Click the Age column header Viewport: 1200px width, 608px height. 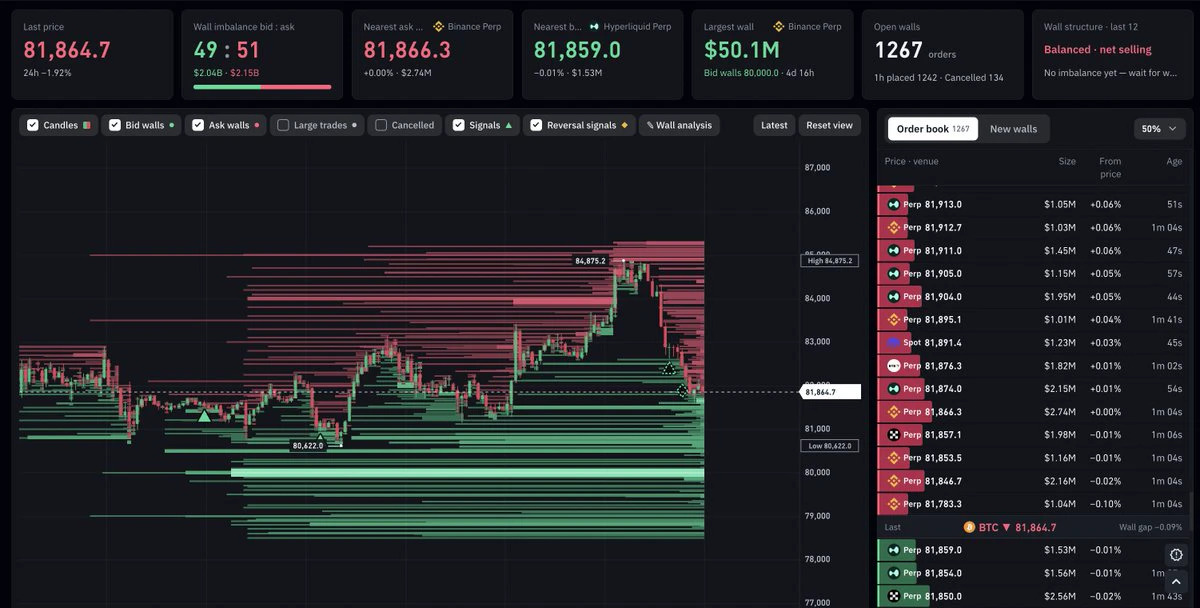(x=1174, y=161)
